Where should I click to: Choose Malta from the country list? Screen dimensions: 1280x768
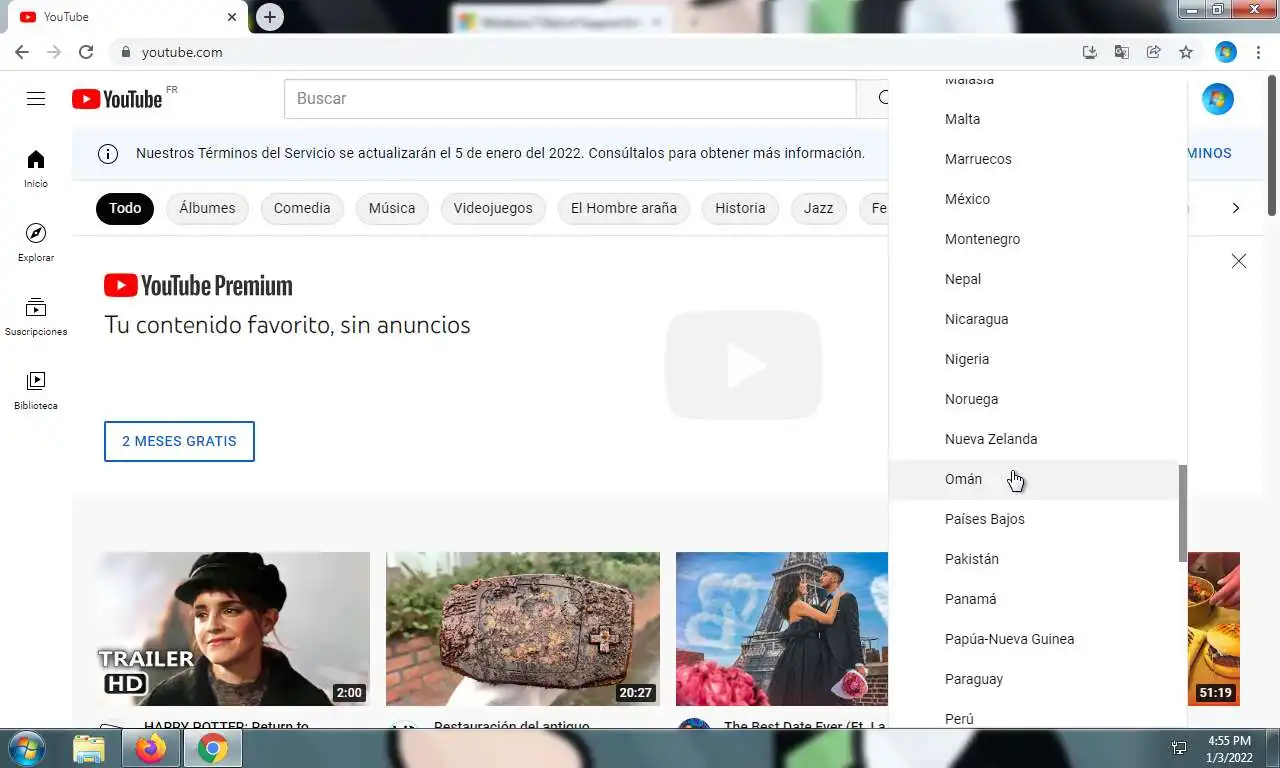point(1033,119)
